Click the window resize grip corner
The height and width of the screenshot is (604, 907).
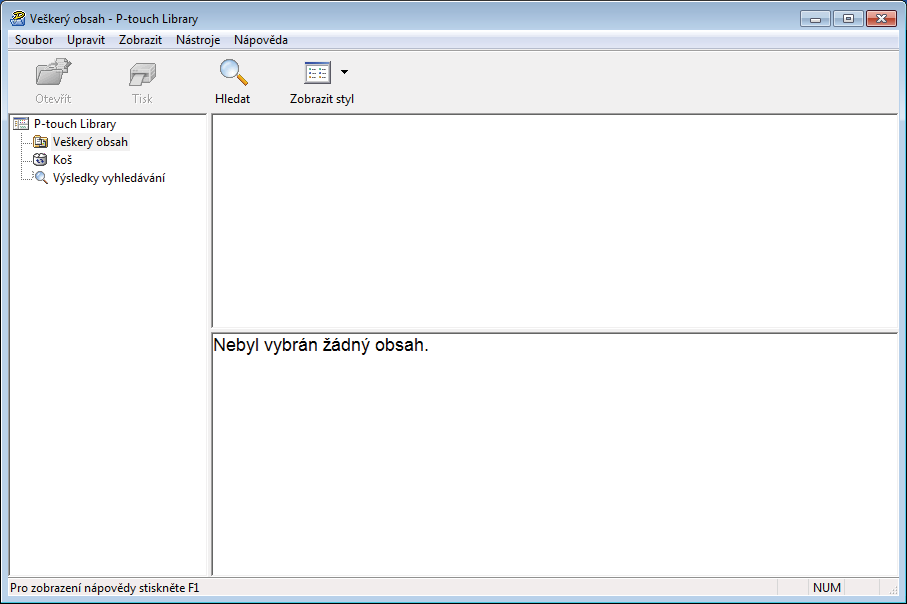[893, 590]
